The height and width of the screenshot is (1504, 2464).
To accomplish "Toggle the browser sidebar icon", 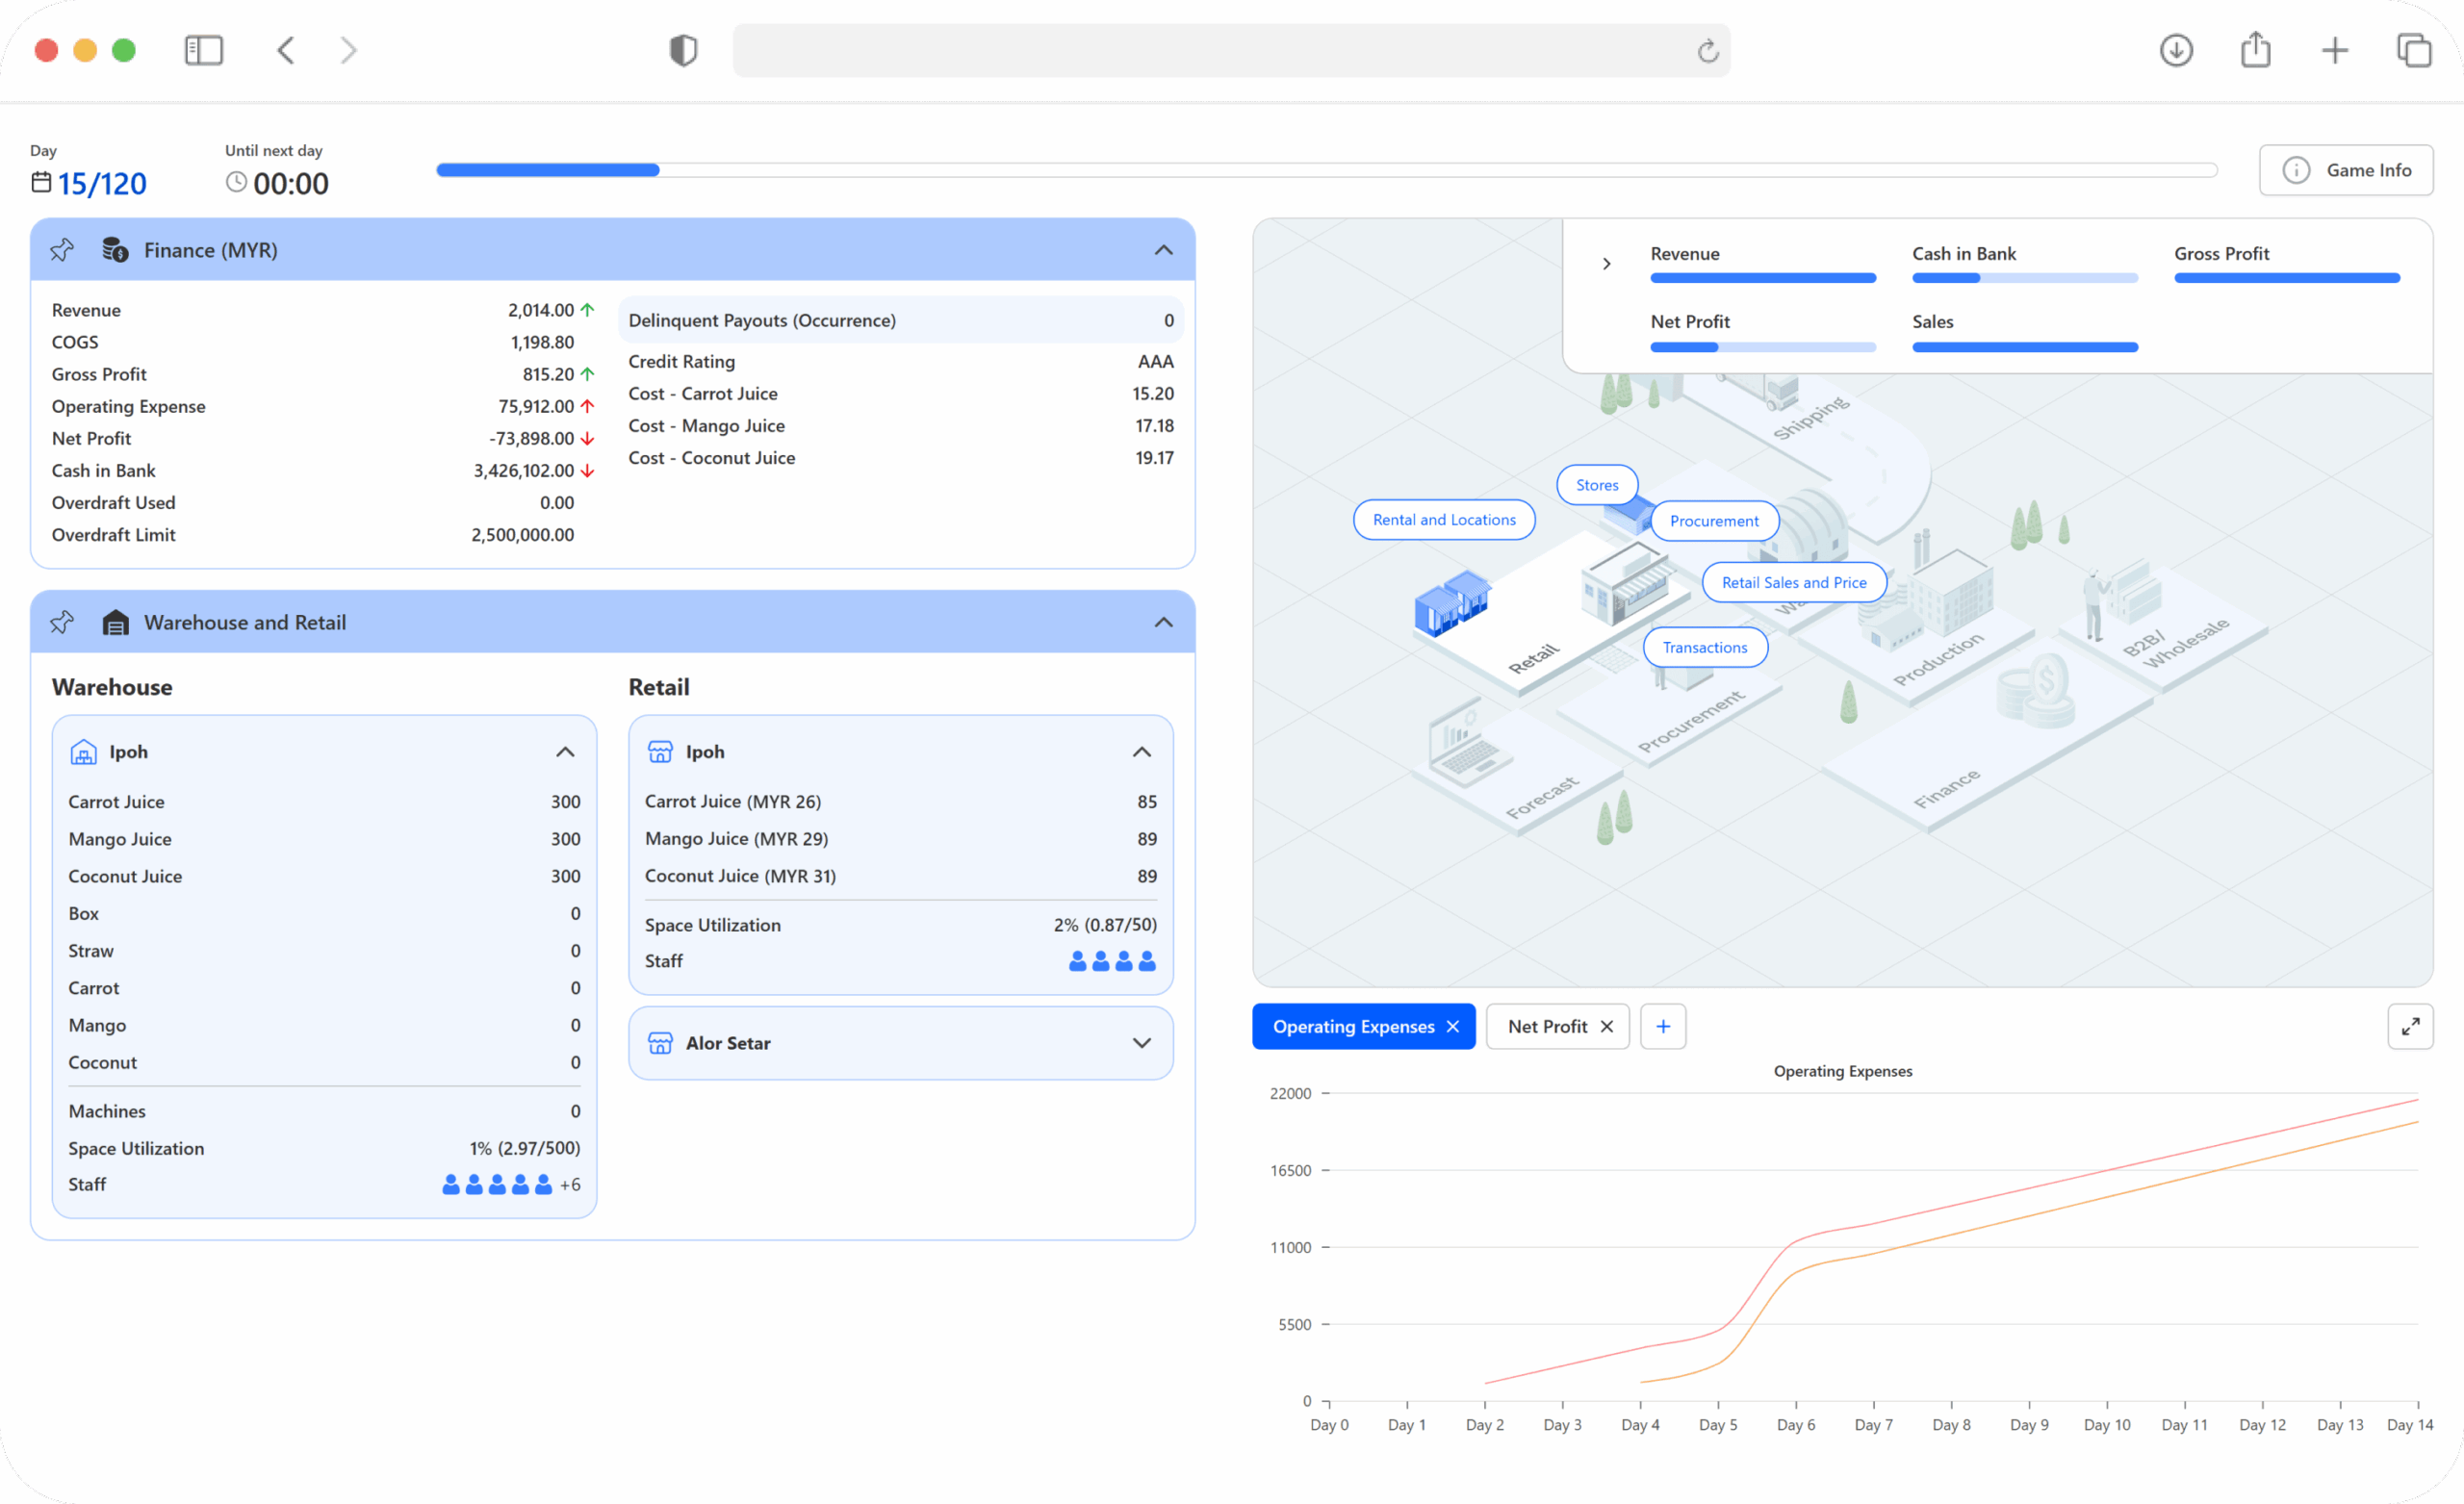I will (204, 50).
